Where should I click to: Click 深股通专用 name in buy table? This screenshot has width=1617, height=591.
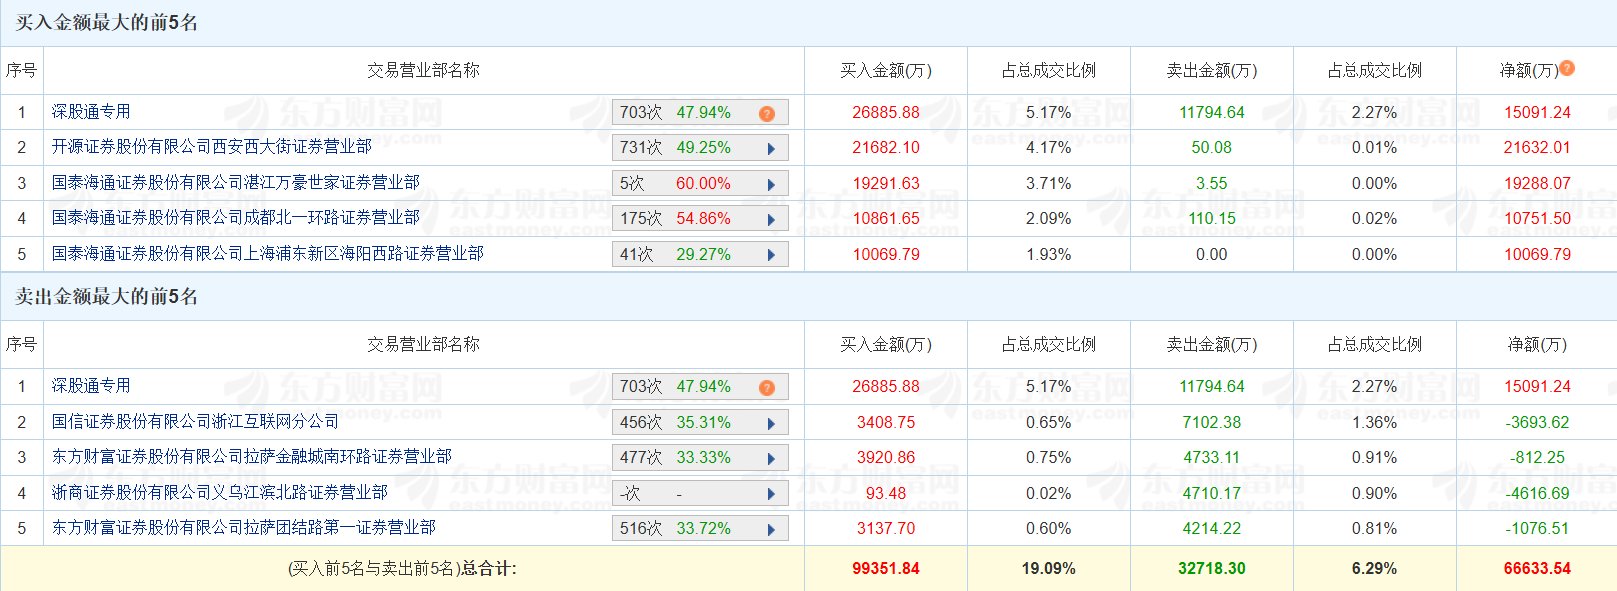[91, 112]
